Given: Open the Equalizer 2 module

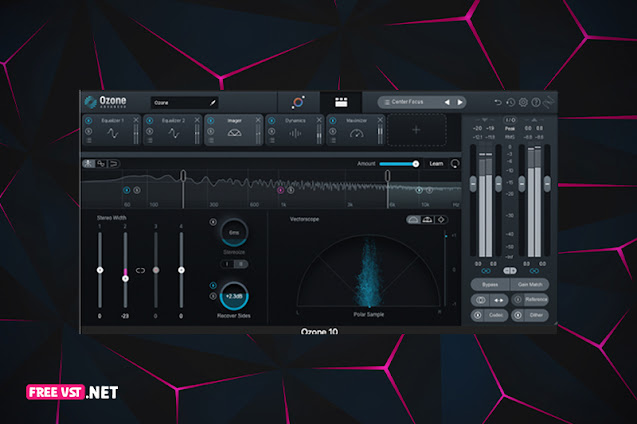Looking at the screenshot, I should coord(173,130).
